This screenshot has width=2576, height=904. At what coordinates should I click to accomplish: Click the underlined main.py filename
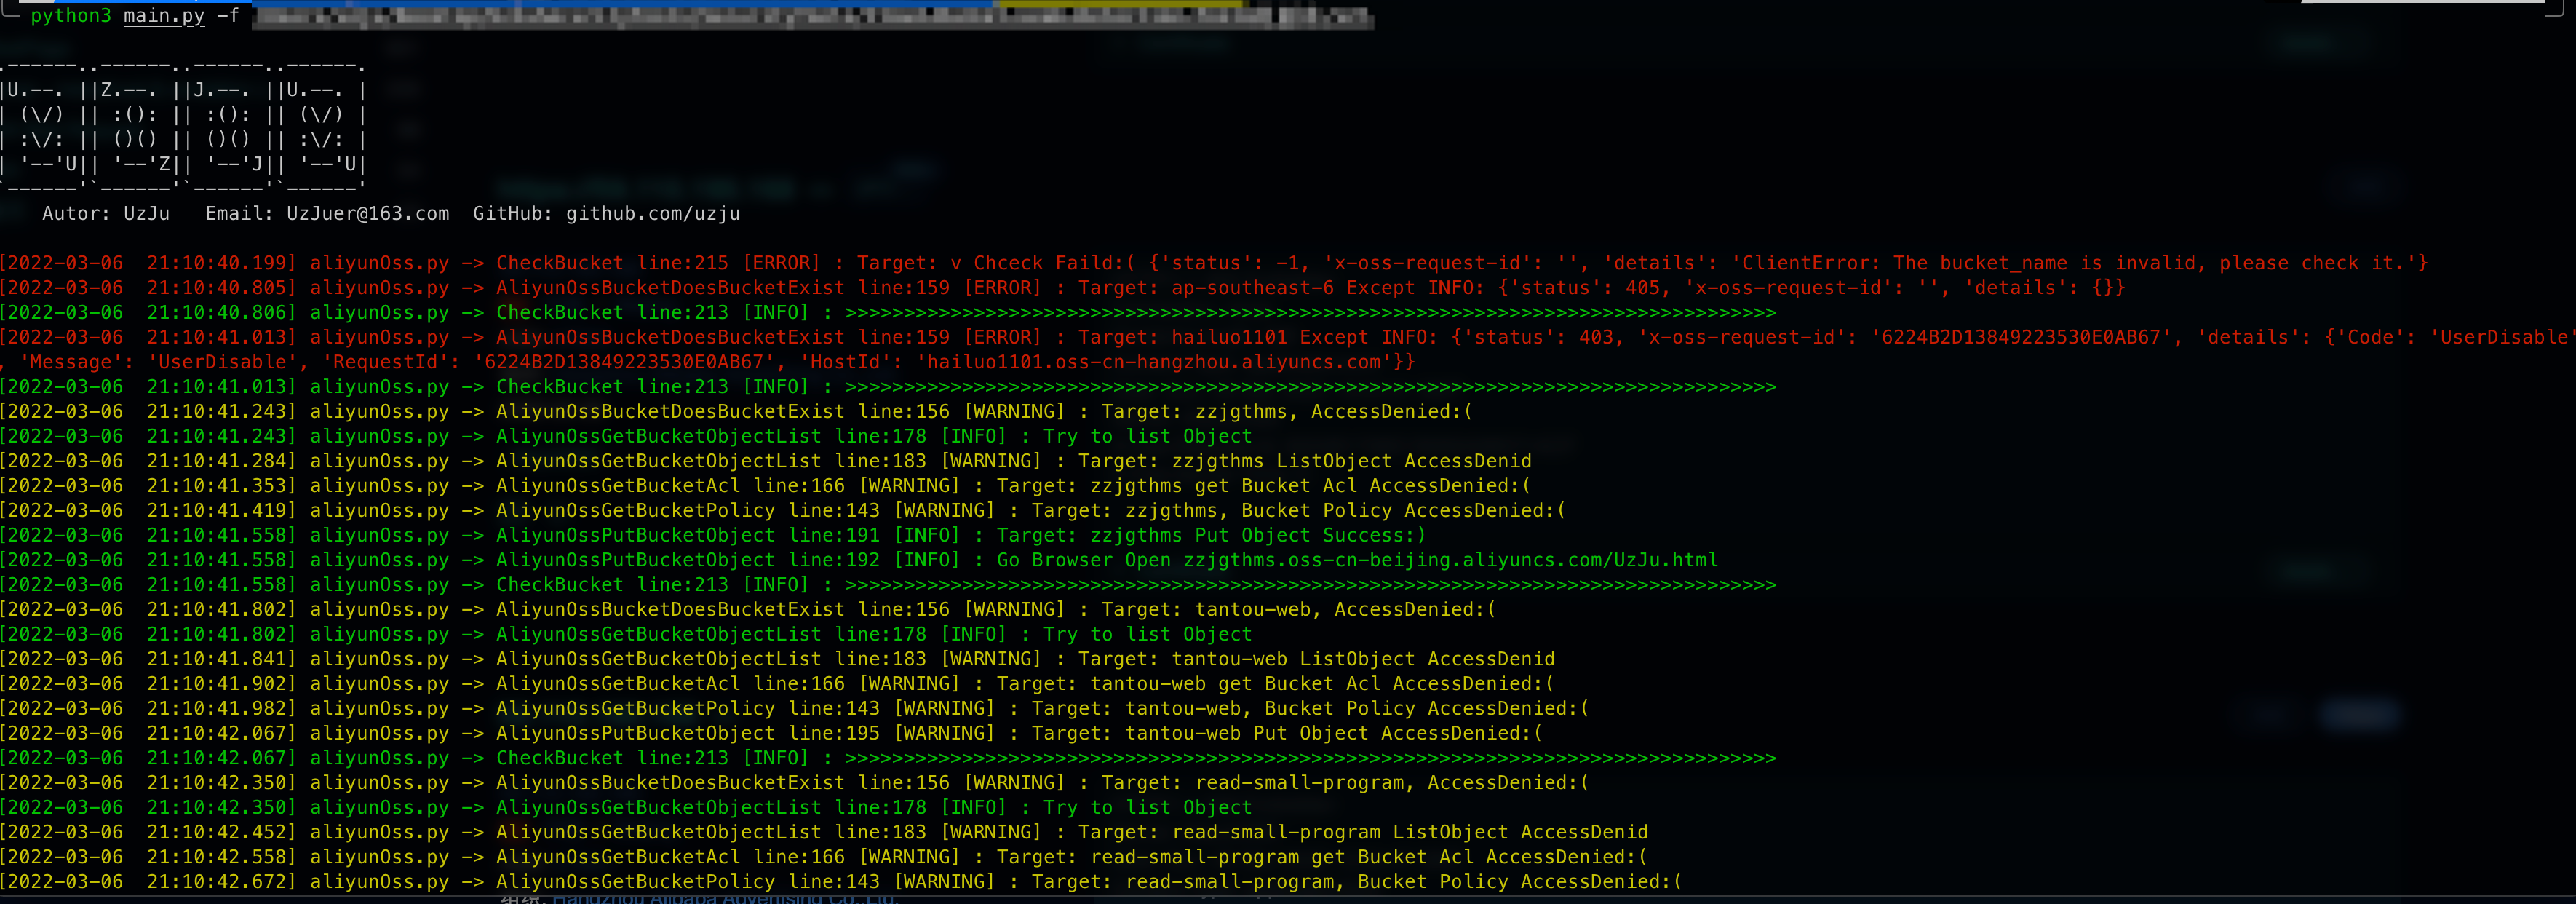(x=163, y=16)
